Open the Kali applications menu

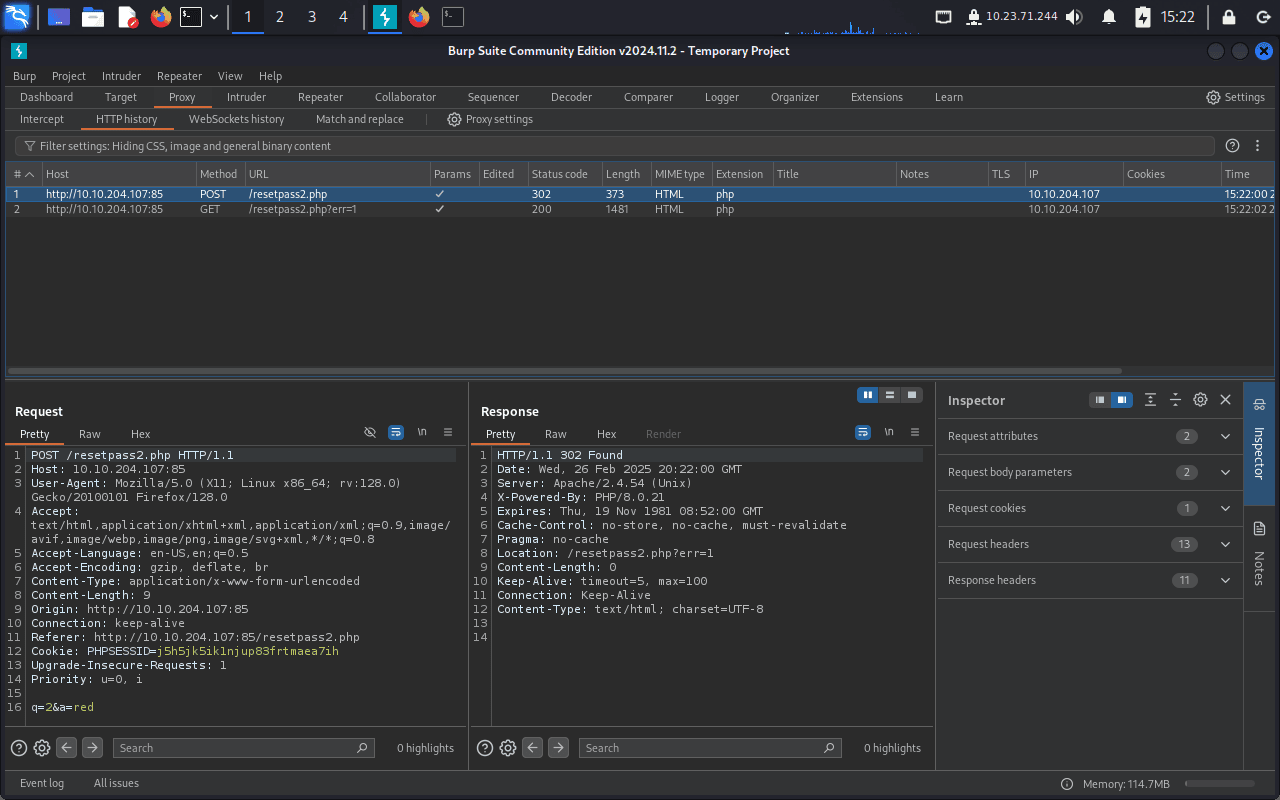pyautogui.click(x=17, y=16)
